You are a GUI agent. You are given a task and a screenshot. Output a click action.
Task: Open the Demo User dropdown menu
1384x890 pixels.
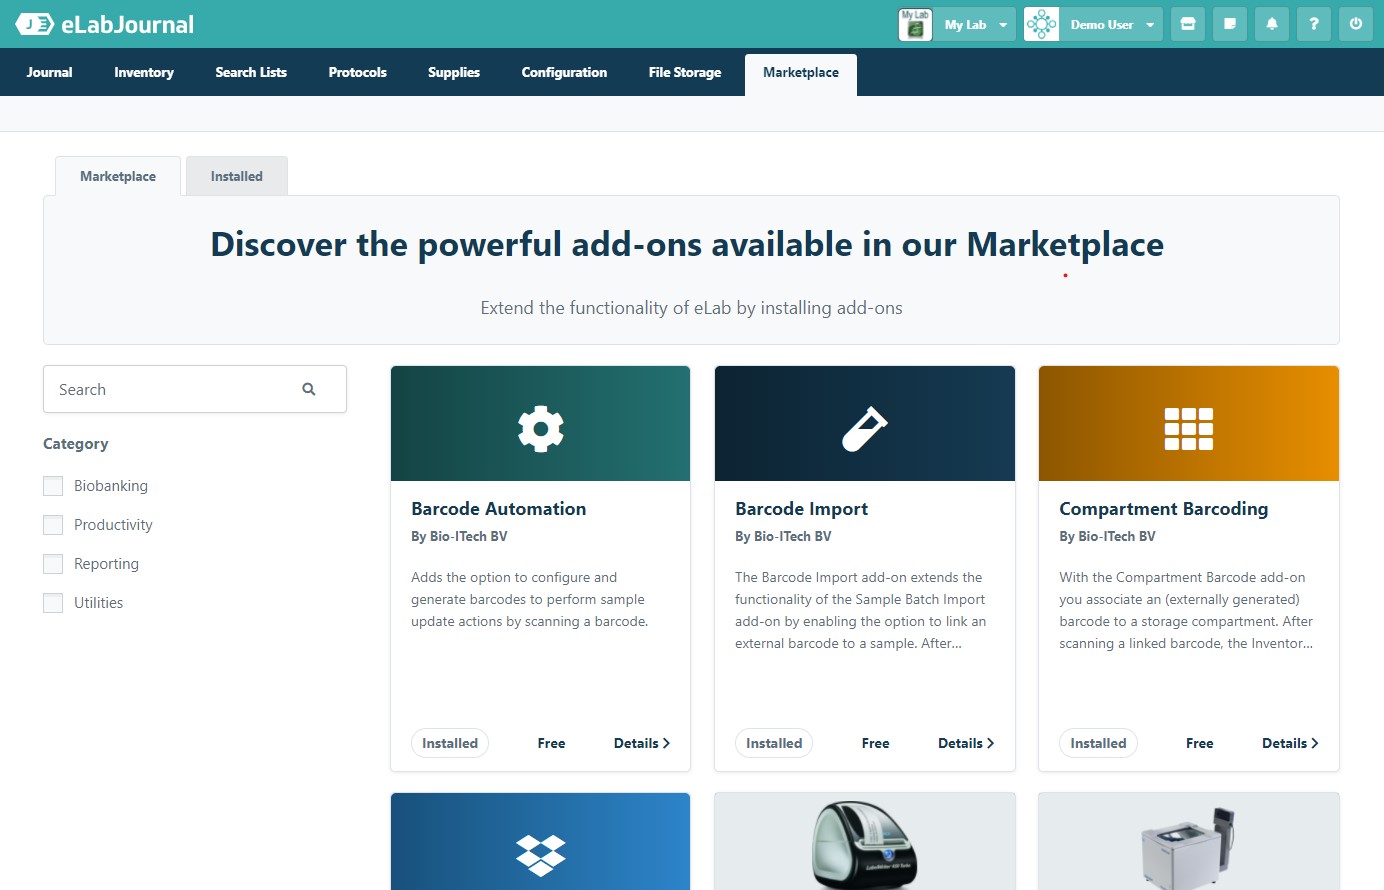[x=1111, y=24]
